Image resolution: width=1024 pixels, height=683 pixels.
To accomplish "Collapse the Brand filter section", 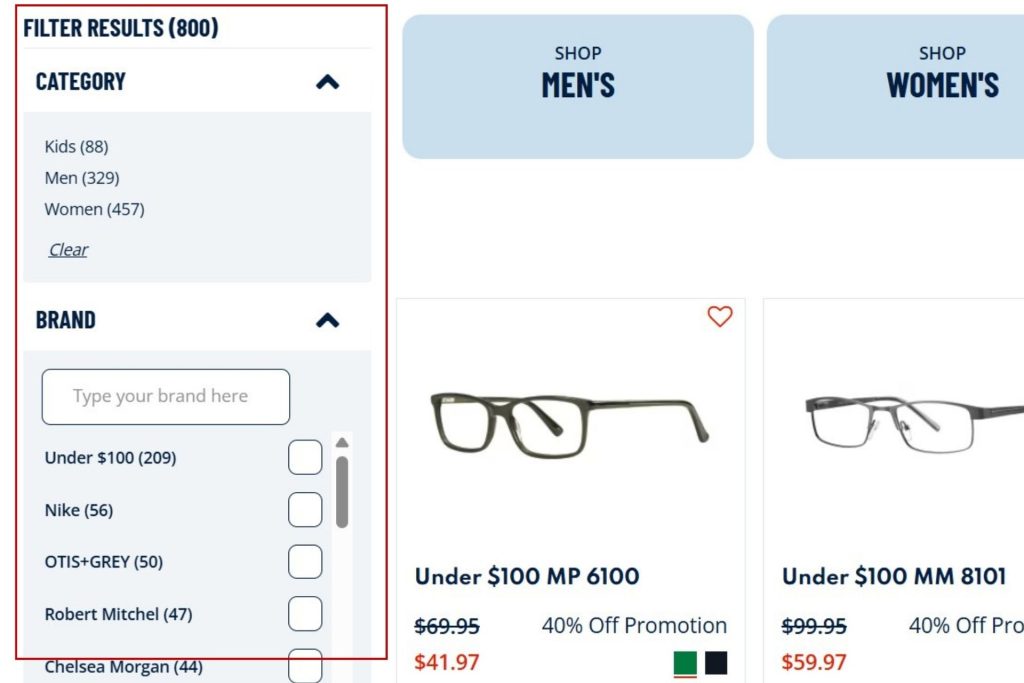I will 328,320.
